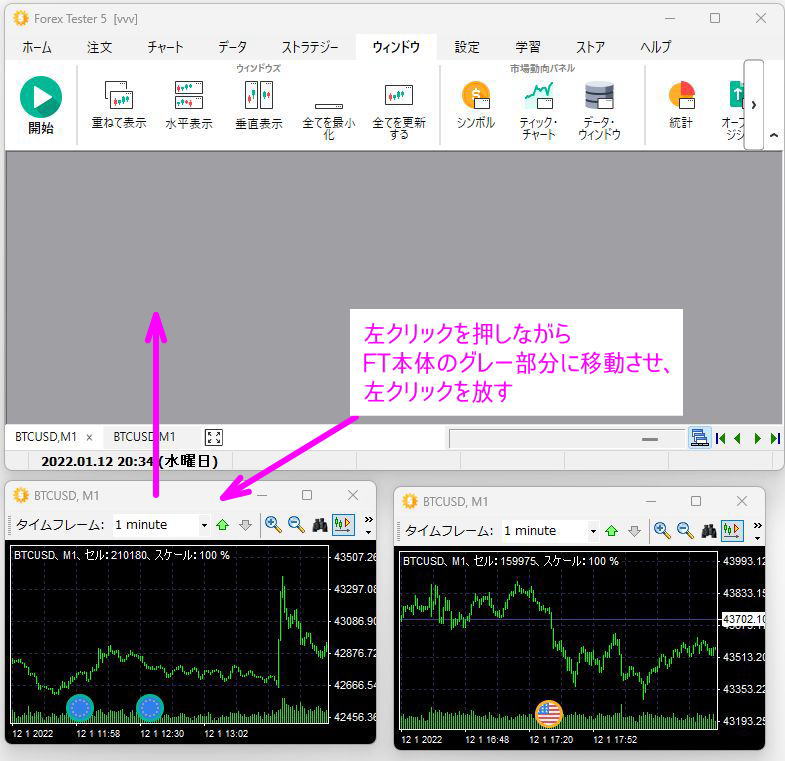Maximize the left BTCUSD chart window
Image resolution: width=785 pixels, height=761 pixels.
tap(307, 495)
